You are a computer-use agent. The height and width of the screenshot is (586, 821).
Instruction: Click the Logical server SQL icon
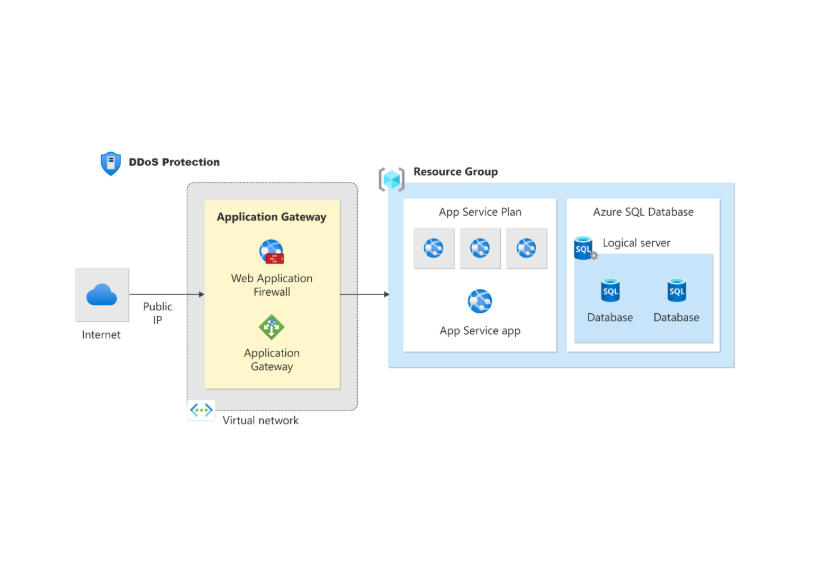(x=584, y=248)
